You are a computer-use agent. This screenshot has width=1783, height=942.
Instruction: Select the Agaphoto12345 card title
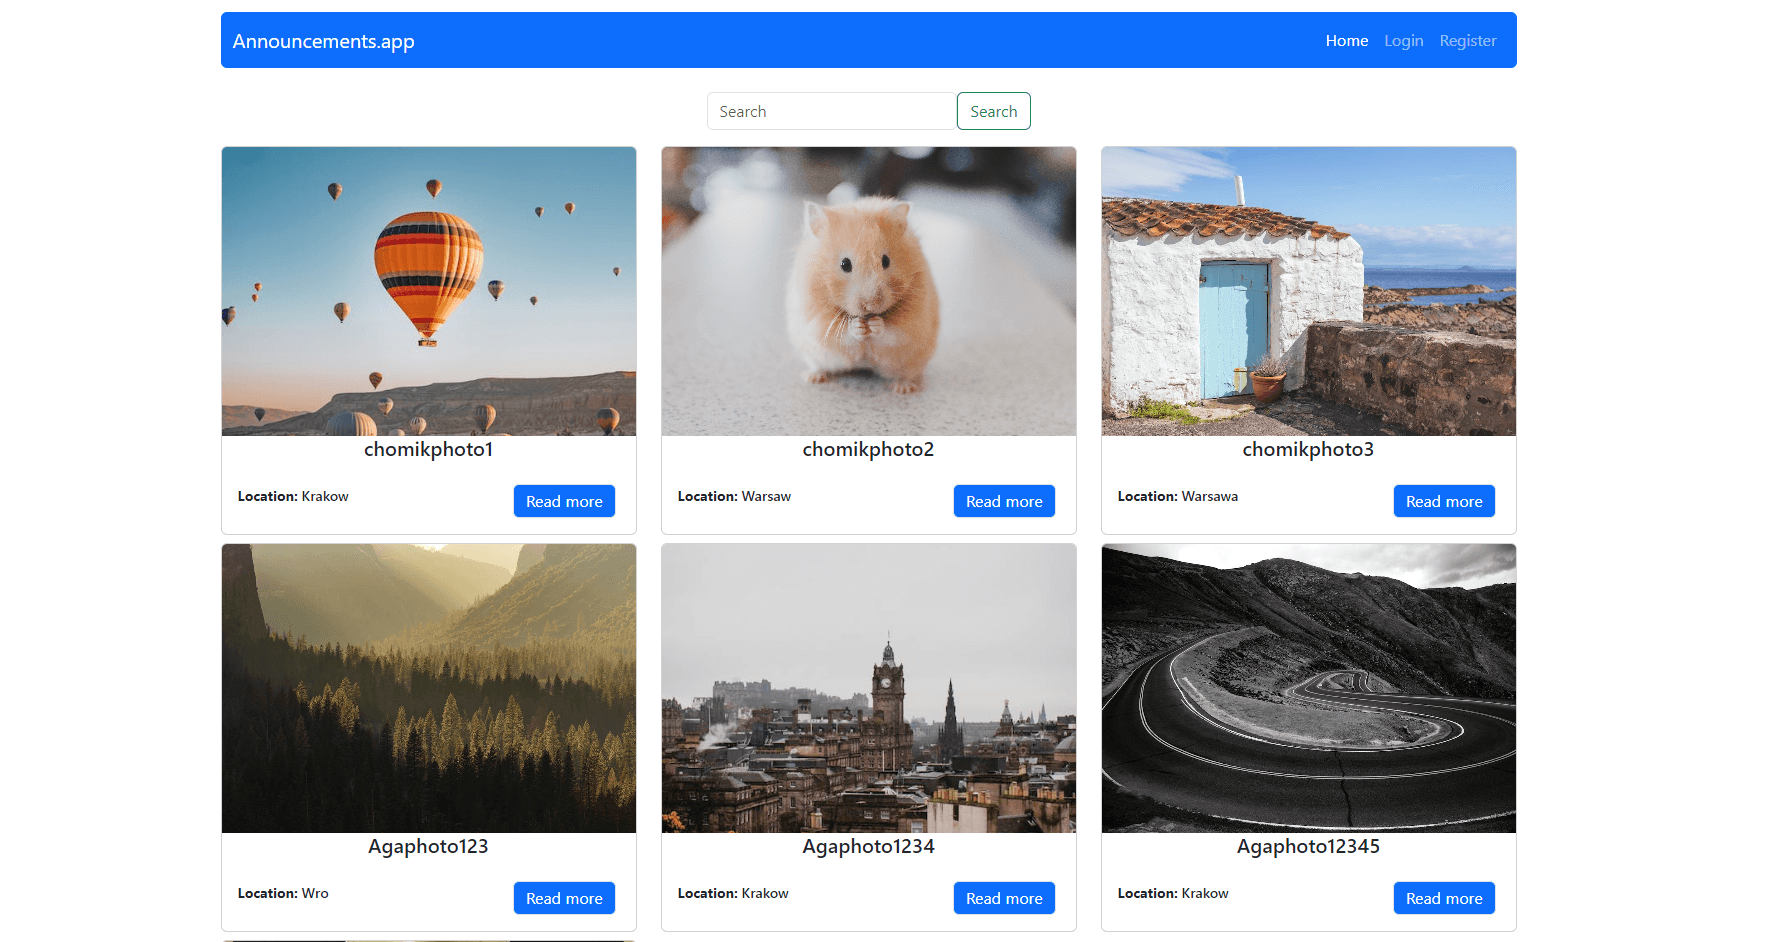point(1308,846)
